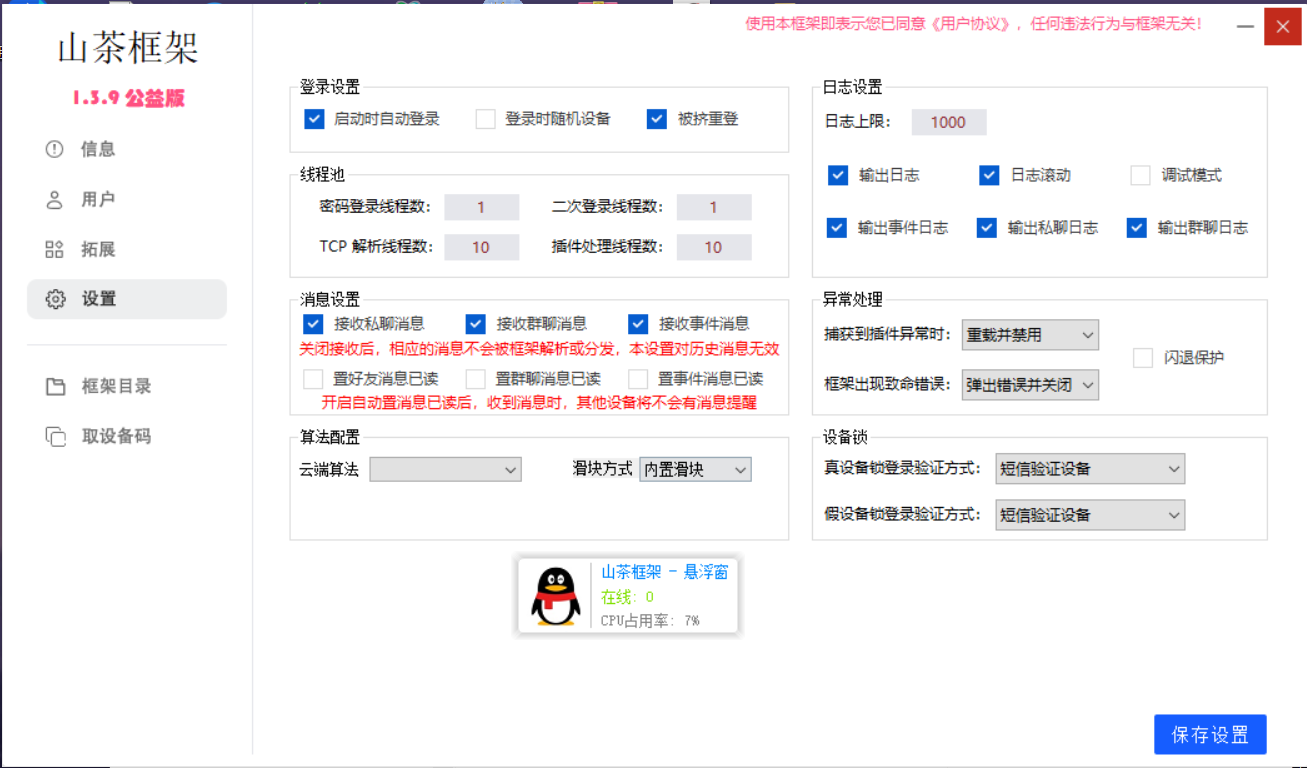The width and height of the screenshot is (1307, 768).
Task: Open the 信息 menu page
Action: (127, 149)
